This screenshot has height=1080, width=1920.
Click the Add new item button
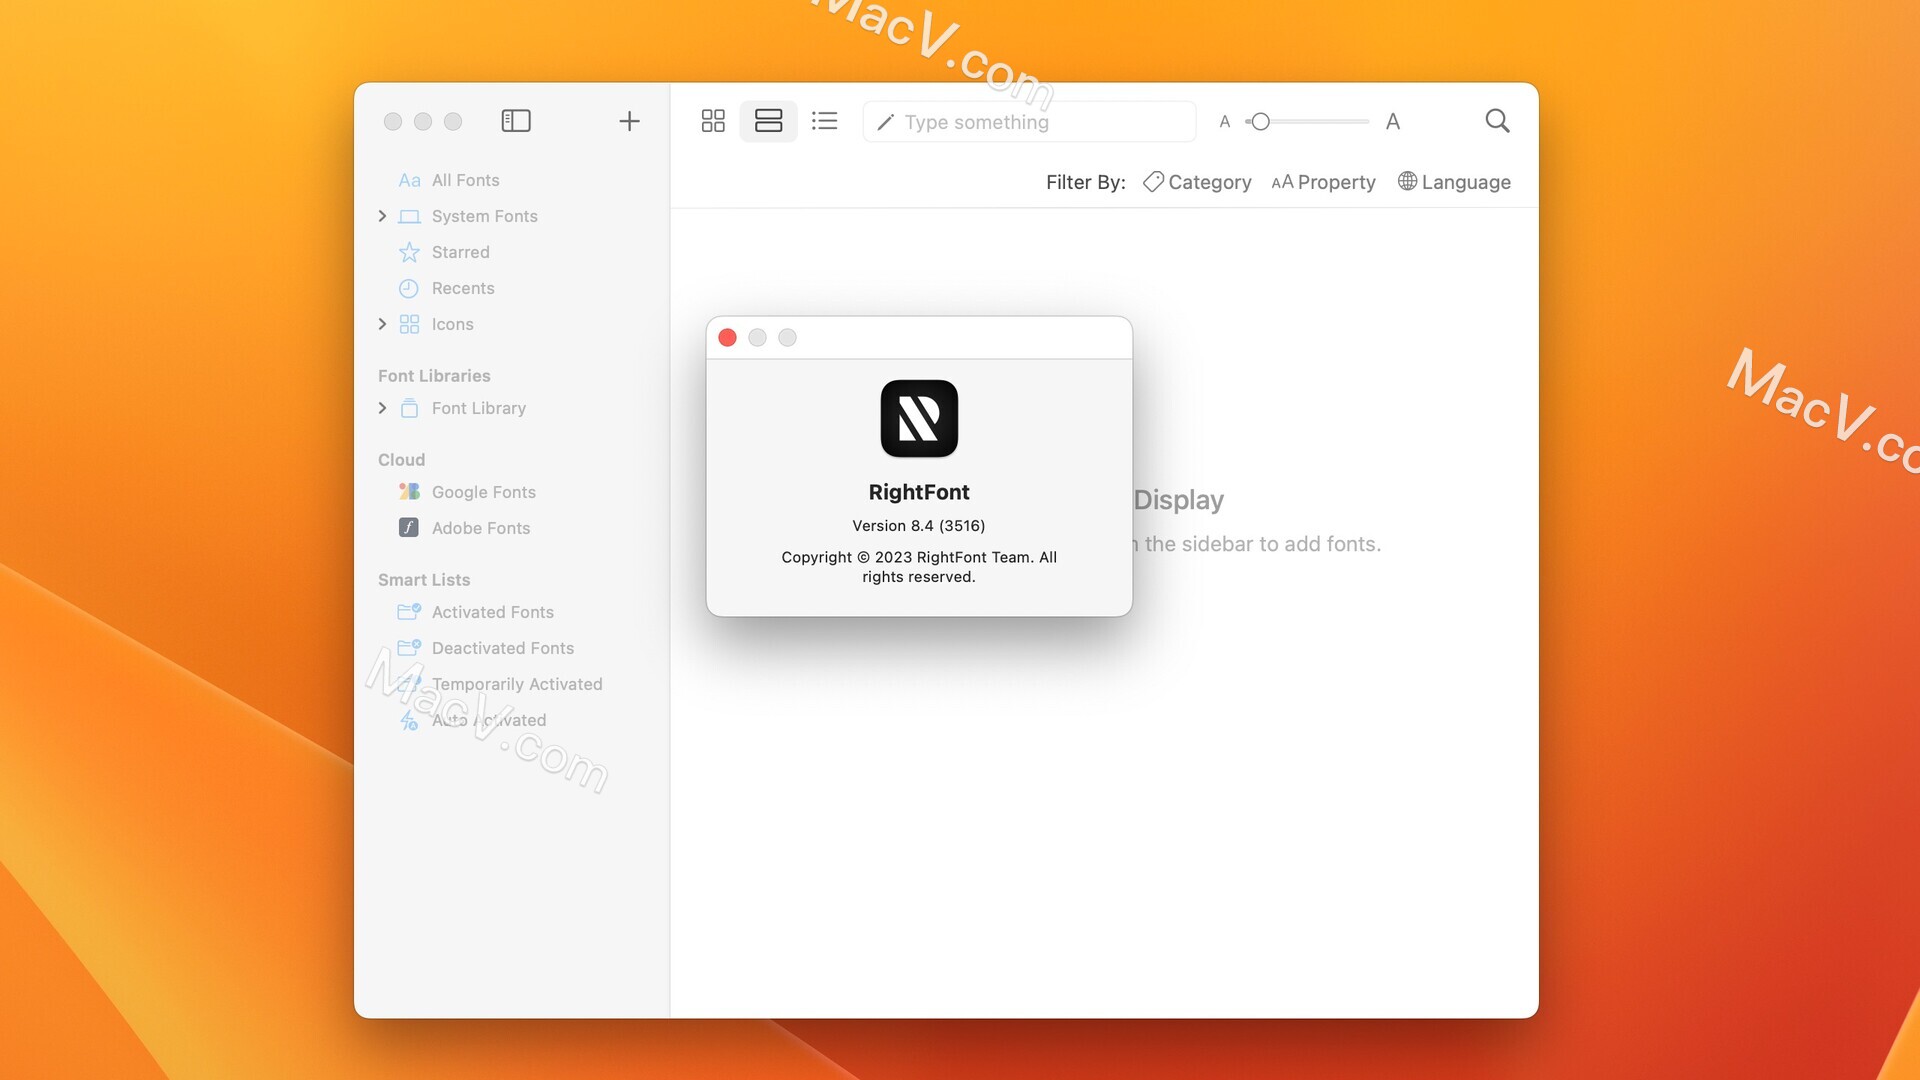pos(628,121)
